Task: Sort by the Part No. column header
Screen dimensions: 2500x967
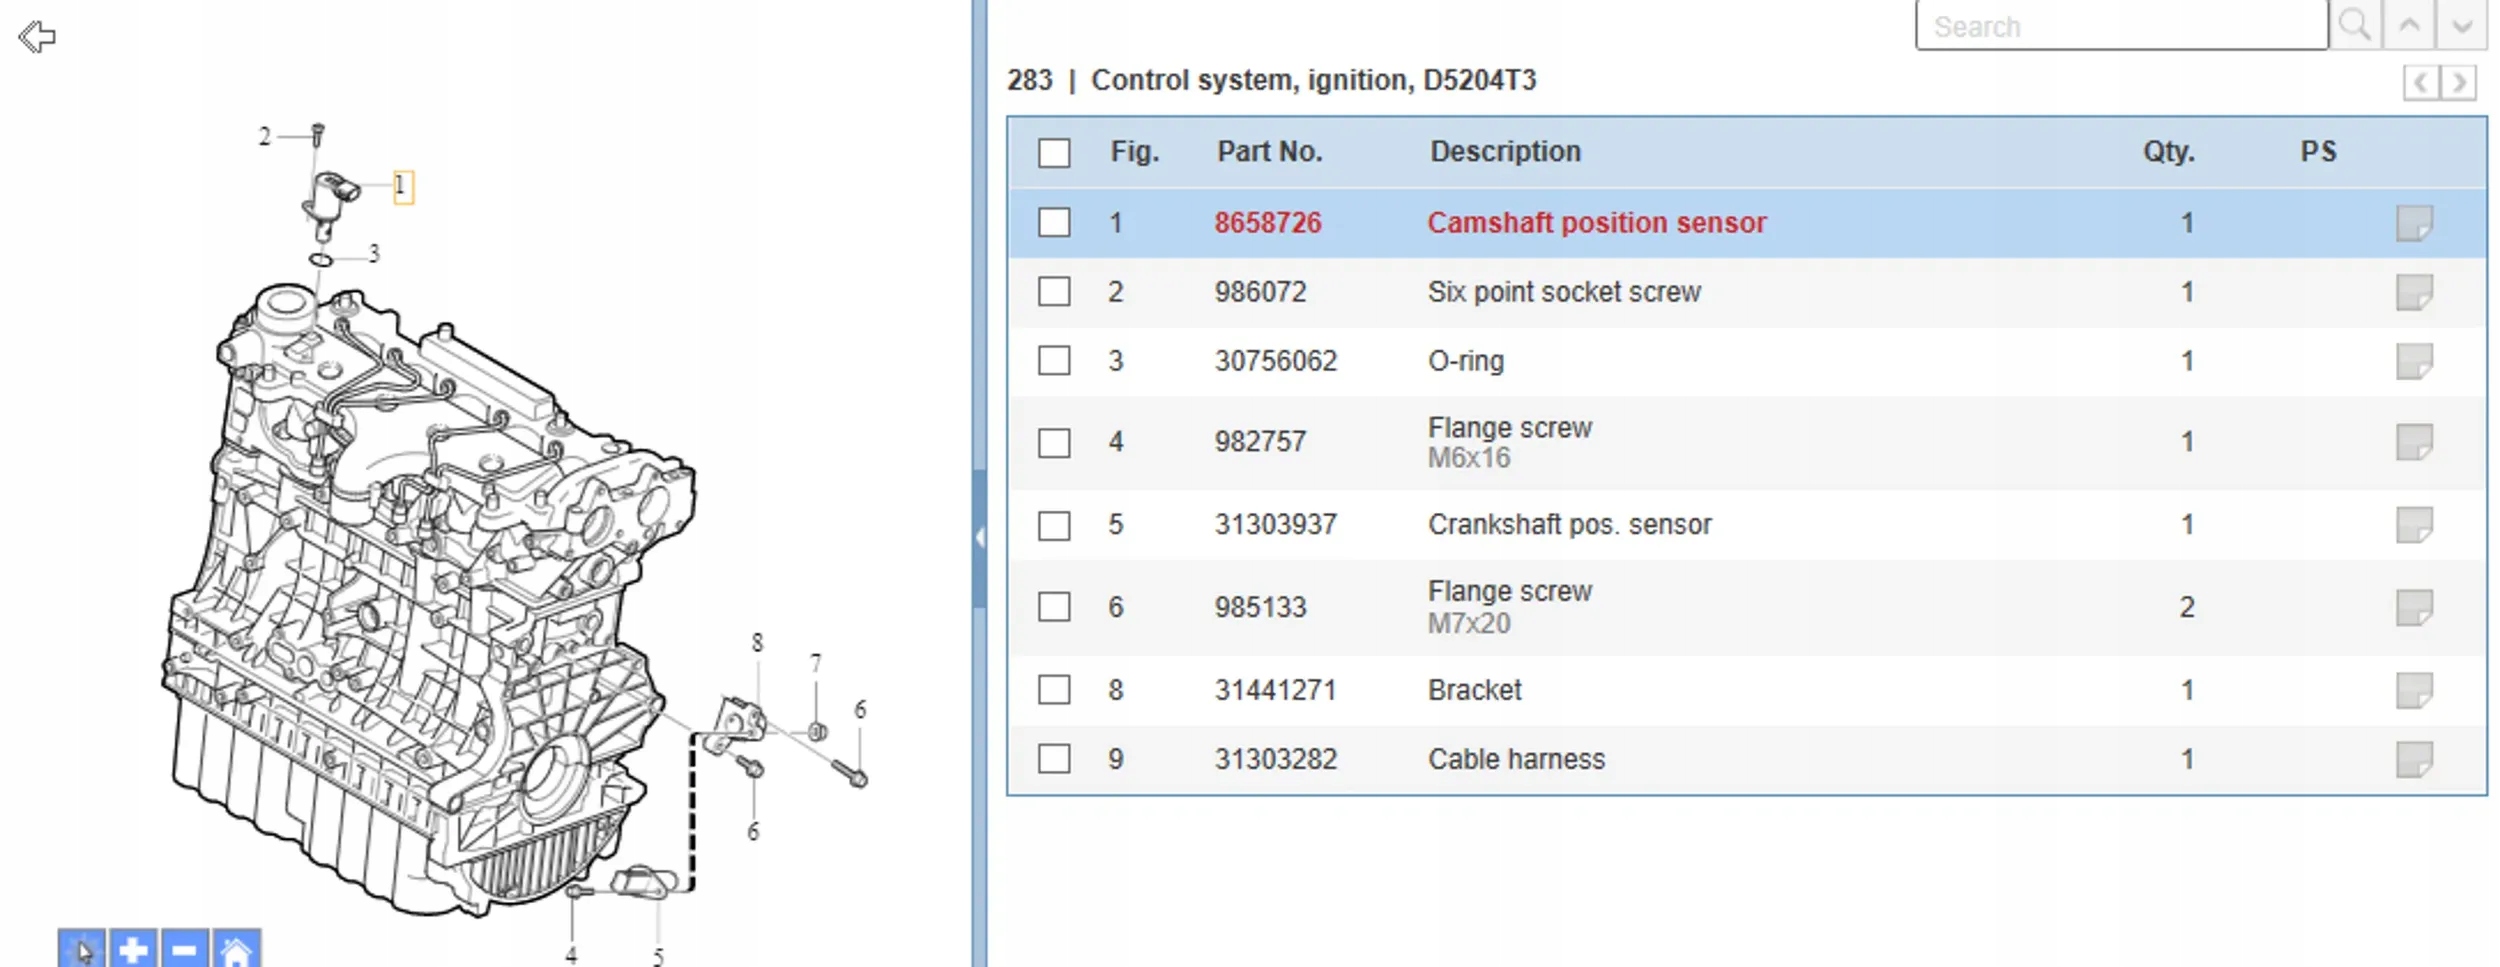Action: click(x=1270, y=152)
